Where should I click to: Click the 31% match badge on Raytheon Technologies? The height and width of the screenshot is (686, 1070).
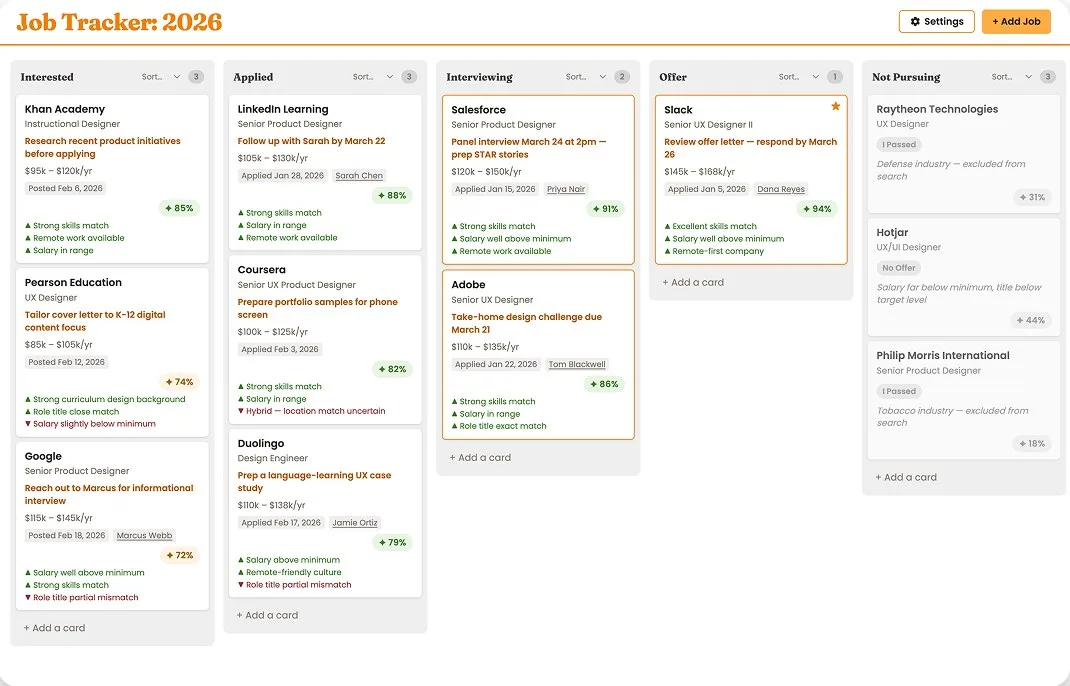1032,197
